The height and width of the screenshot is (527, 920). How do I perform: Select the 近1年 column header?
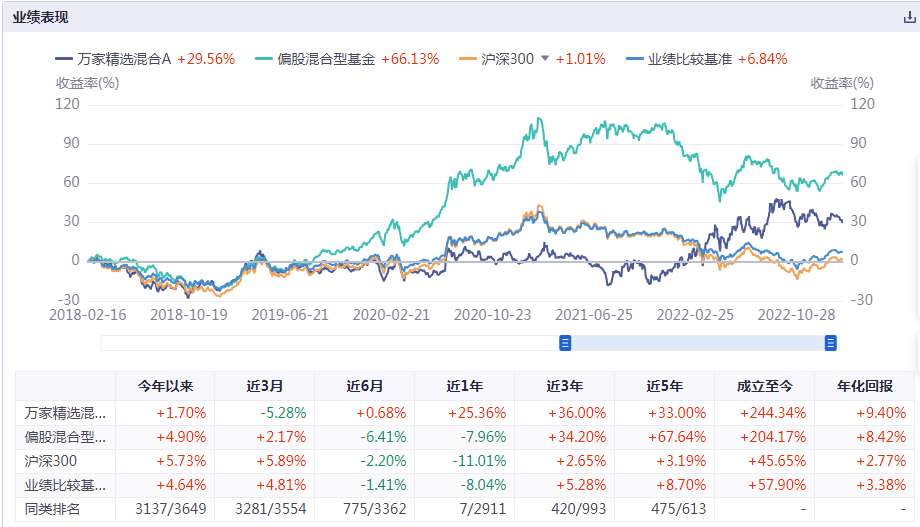click(x=464, y=386)
